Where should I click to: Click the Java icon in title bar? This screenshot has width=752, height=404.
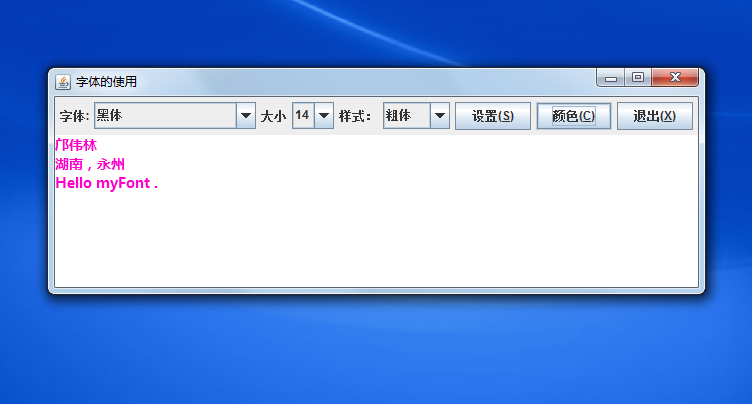click(63, 82)
